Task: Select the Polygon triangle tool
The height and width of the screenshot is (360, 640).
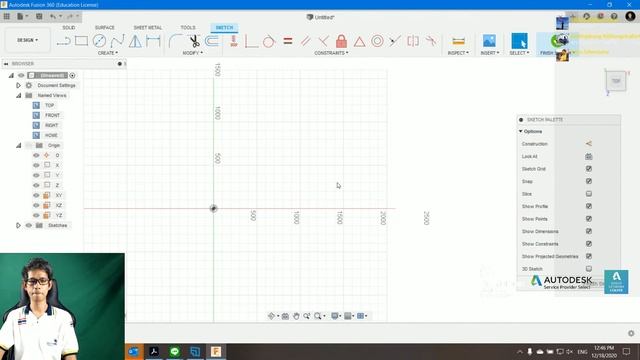Action: (x=135, y=41)
